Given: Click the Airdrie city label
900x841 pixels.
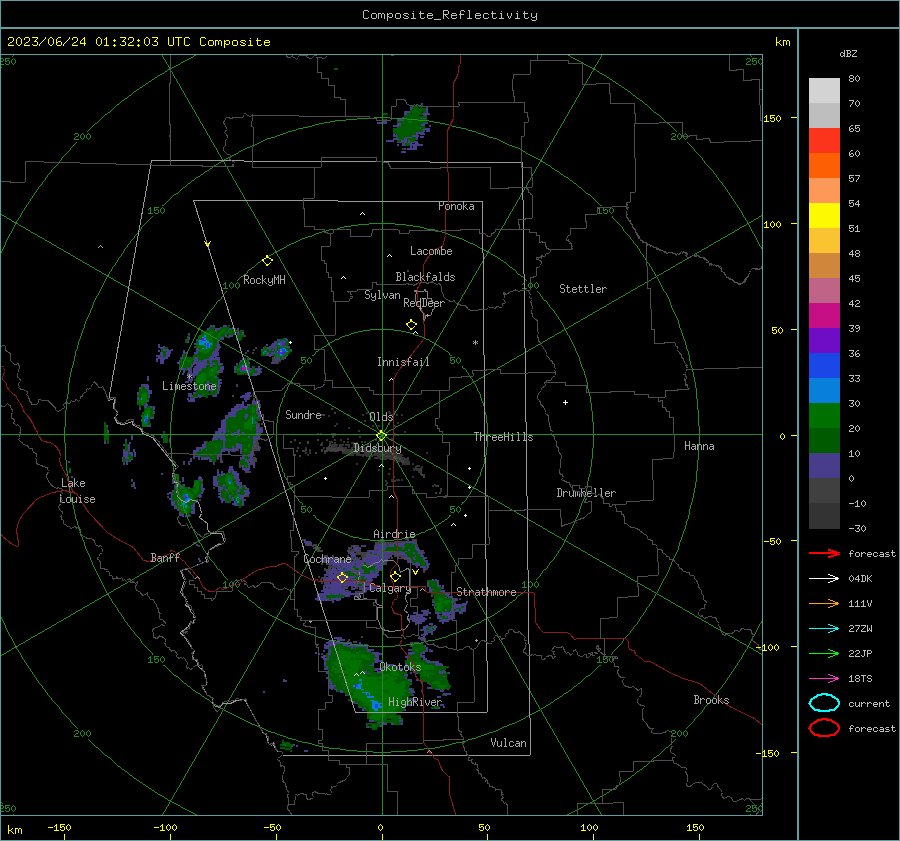Looking at the screenshot, I should click(x=394, y=534).
